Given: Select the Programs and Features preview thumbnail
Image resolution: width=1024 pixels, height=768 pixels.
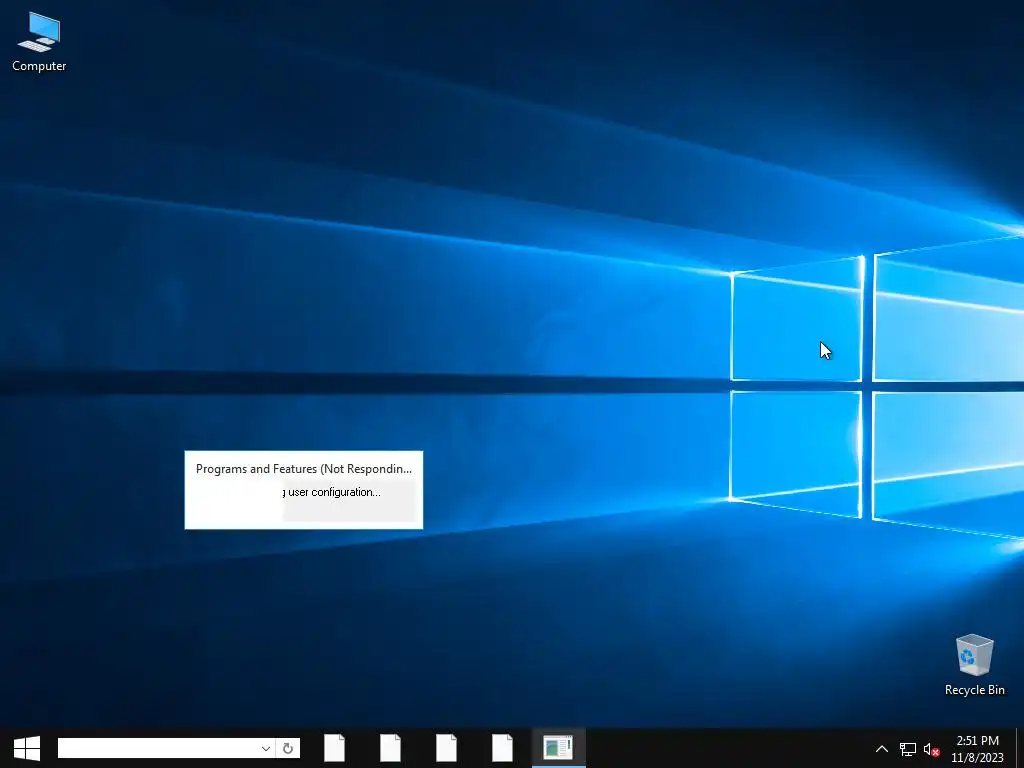Looking at the screenshot, I should pos(304,490).
